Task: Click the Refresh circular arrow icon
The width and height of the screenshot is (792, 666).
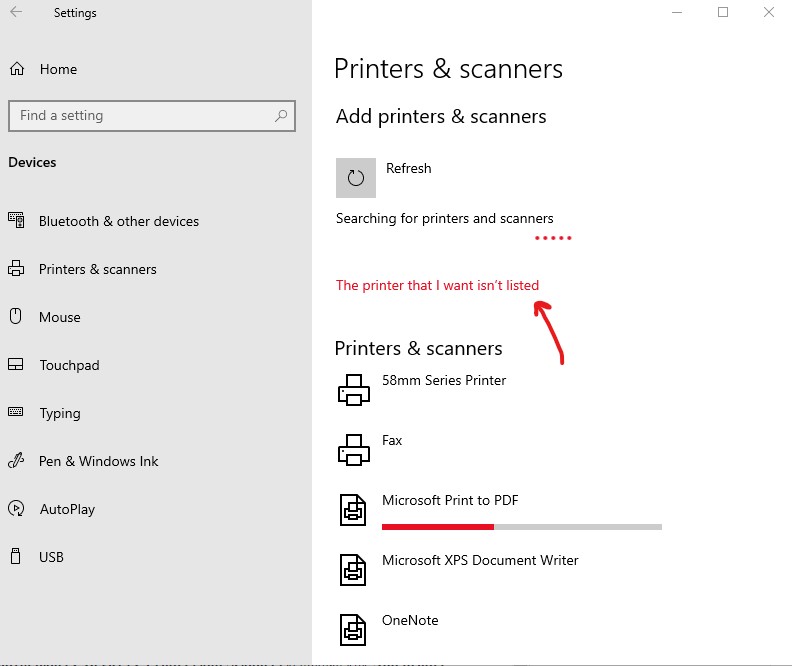Action: click(356, 178)
